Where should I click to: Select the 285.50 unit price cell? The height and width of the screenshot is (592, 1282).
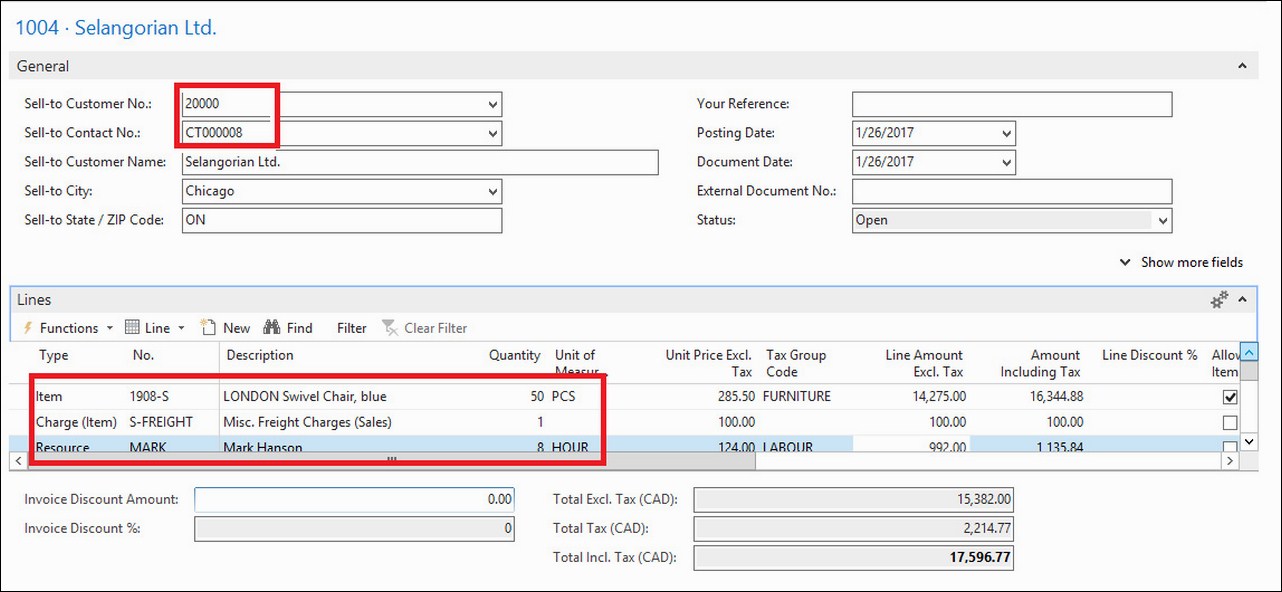(736, 396)
